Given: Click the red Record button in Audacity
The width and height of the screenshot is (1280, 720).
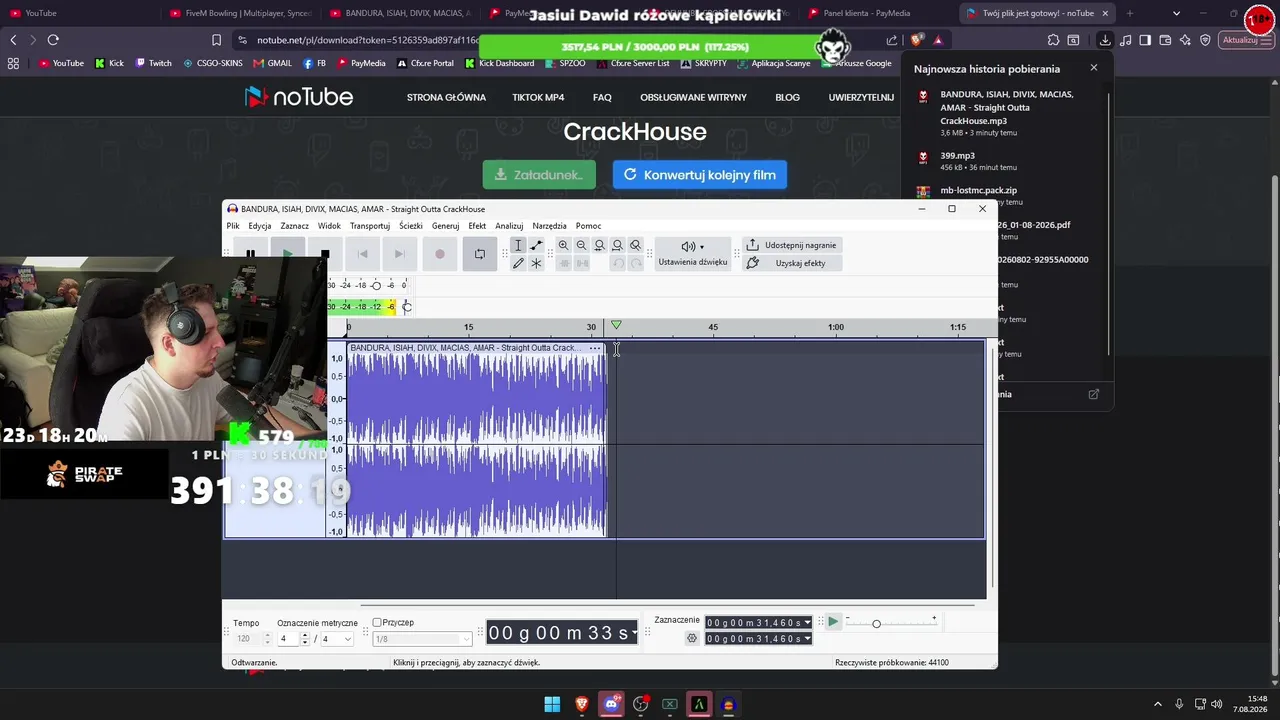Looking at the screenshot, I should [x=440, y=254].
